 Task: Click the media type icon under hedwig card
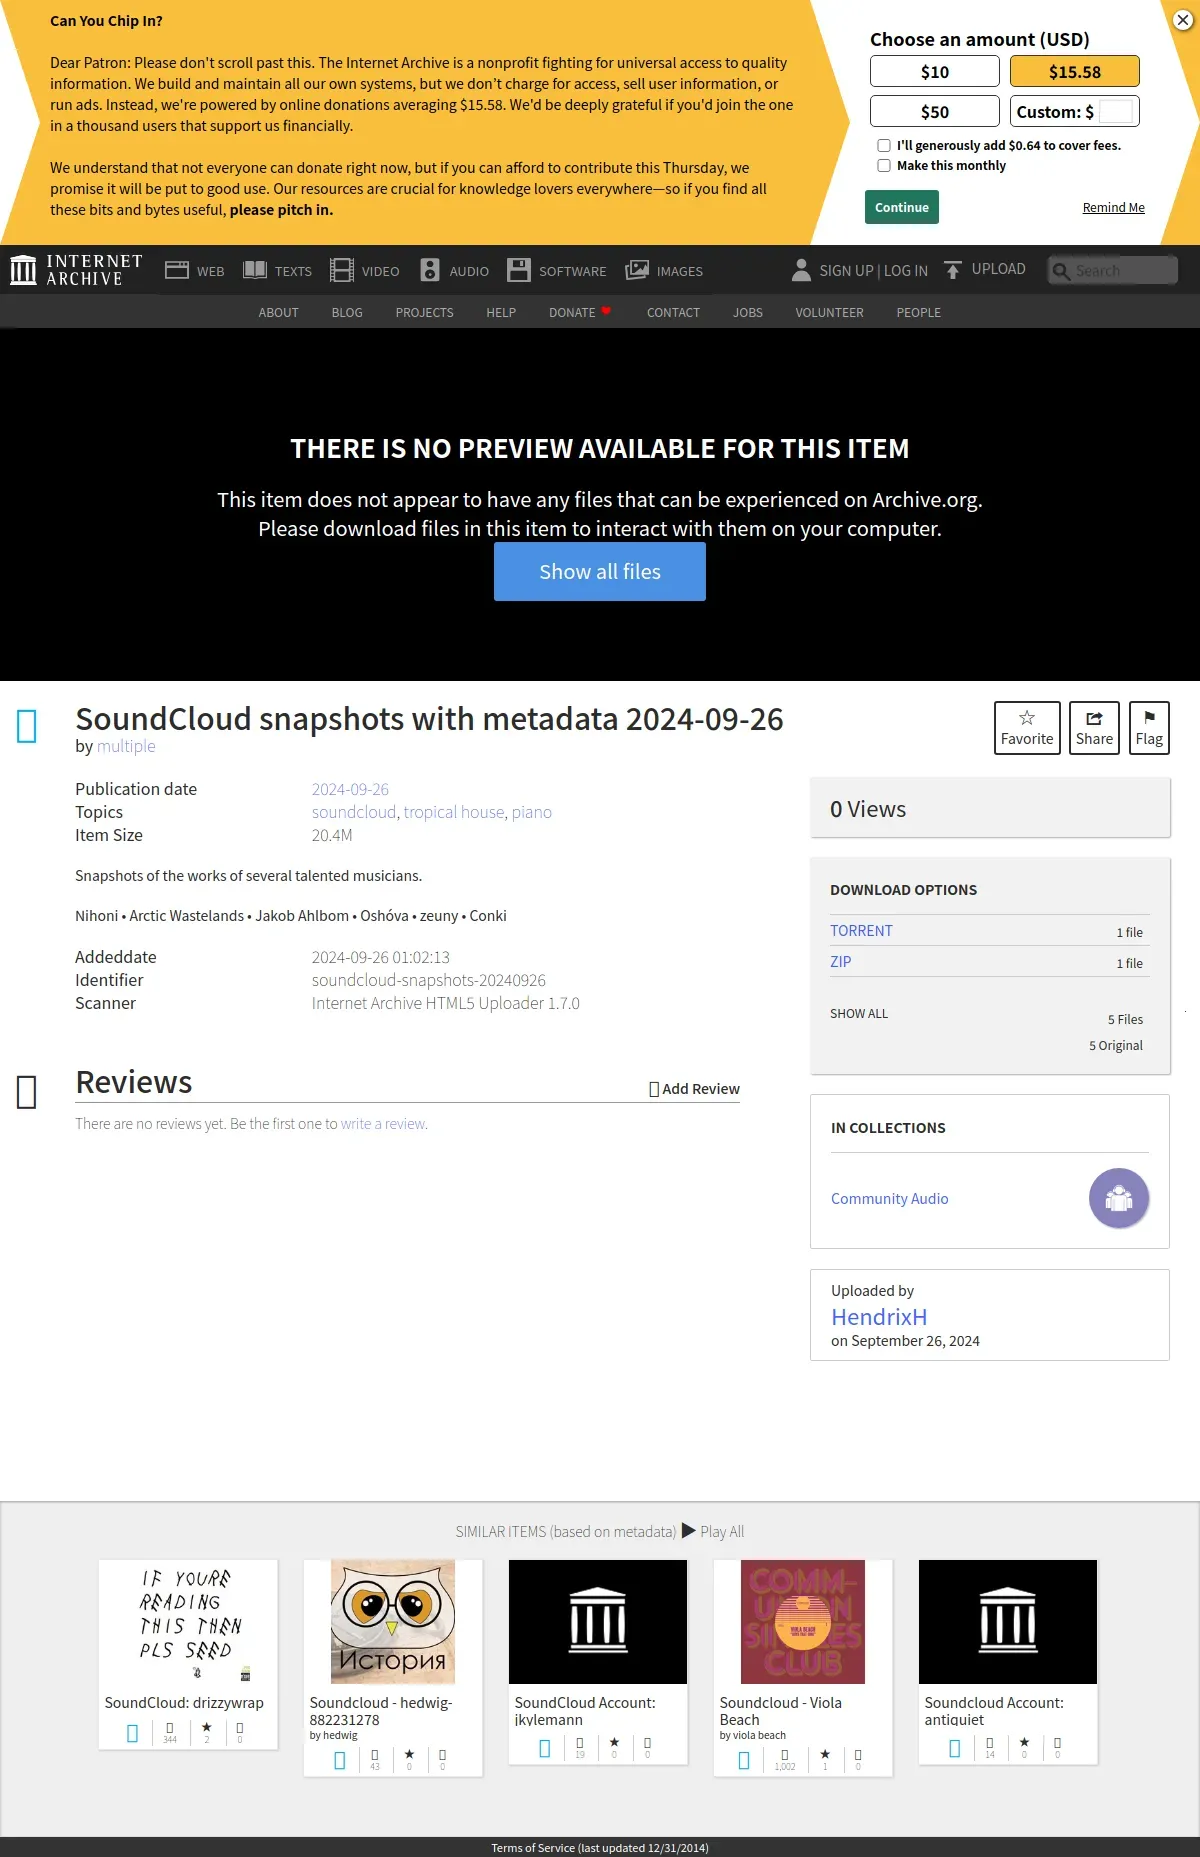click(340, 1760)
